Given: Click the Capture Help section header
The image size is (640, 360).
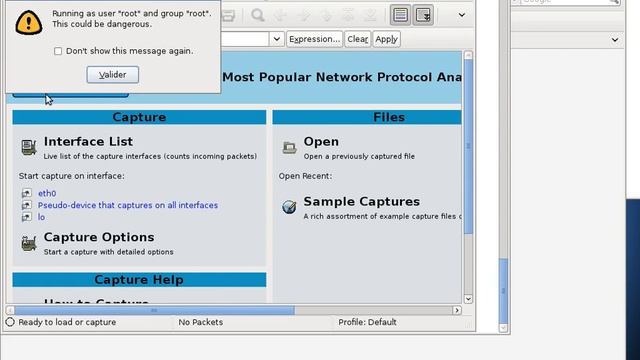Looking at the screenshot, I should point(139,280).
